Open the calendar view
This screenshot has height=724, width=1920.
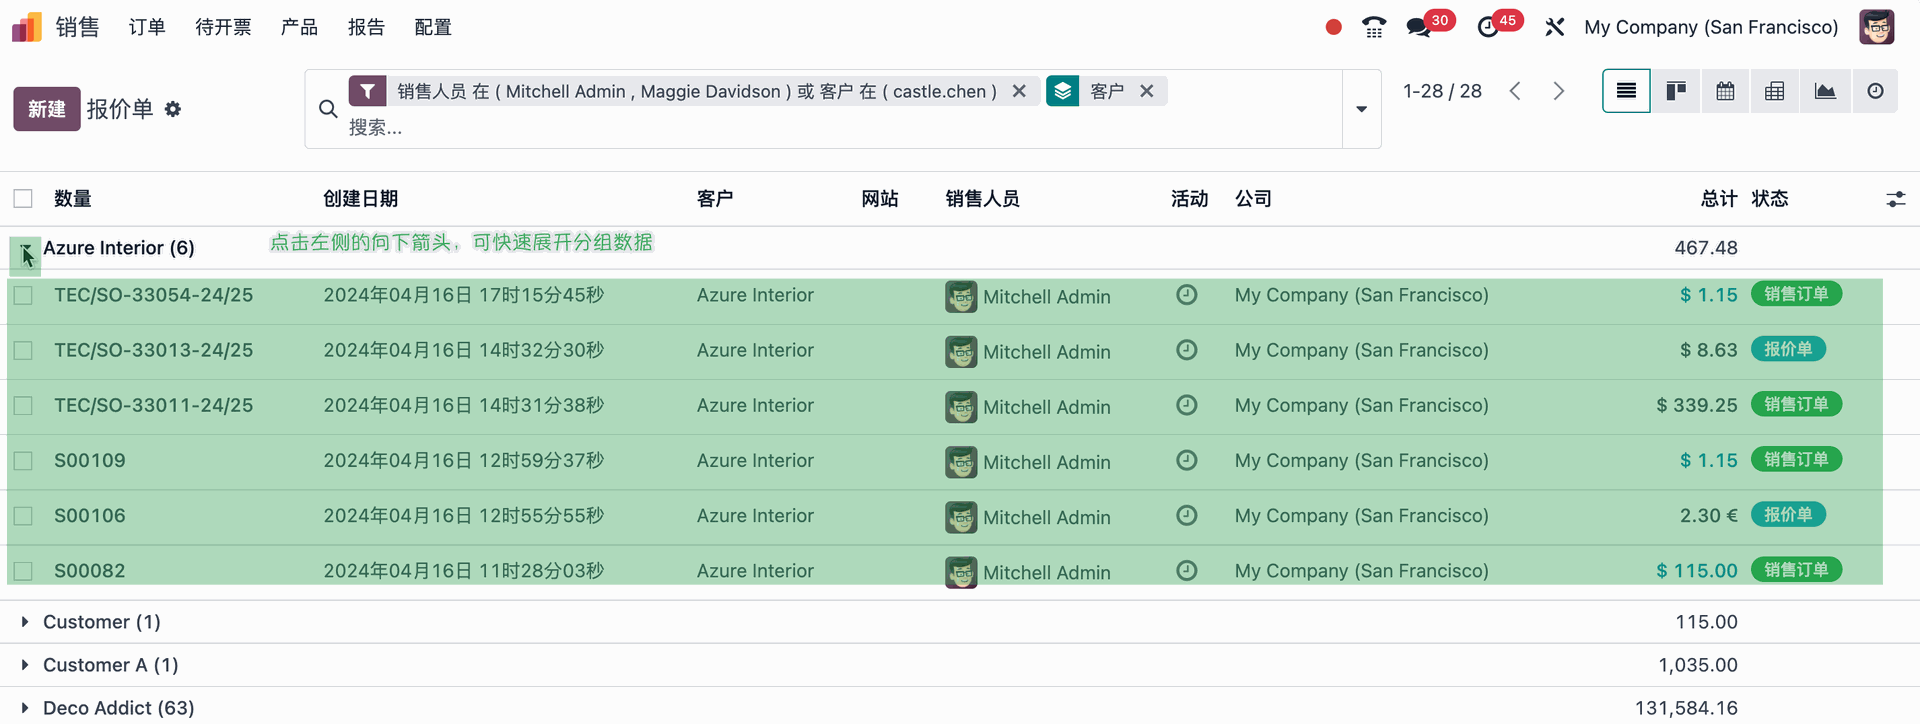coord(1725,92)
